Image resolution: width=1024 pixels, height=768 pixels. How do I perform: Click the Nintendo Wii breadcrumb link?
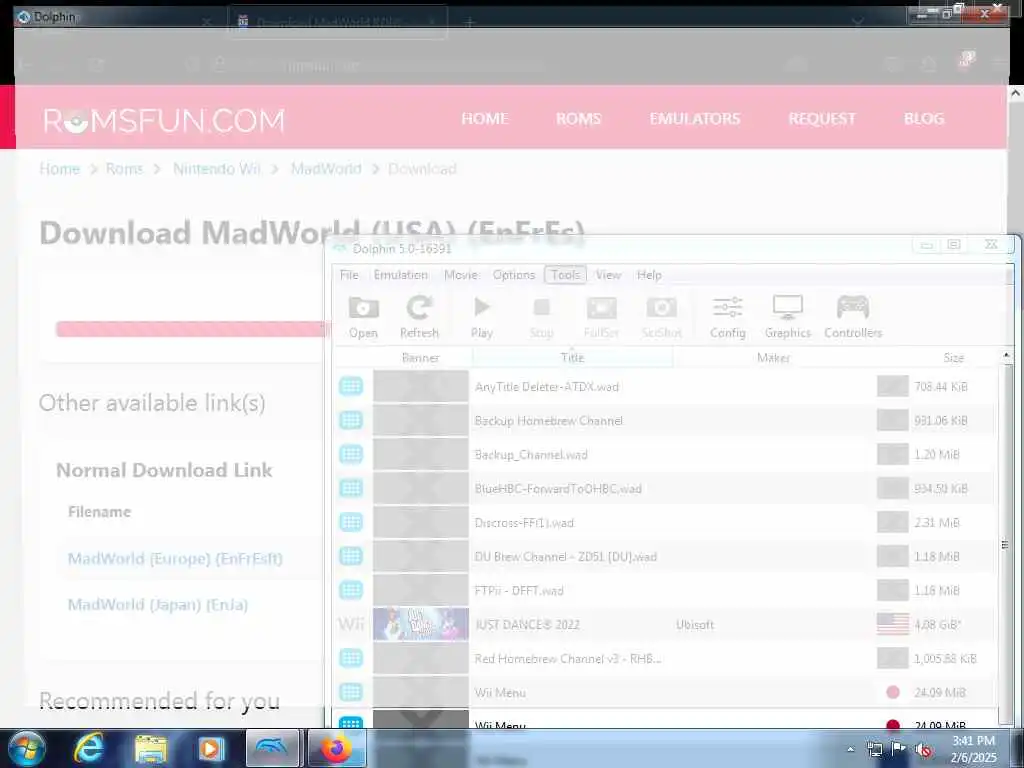tap(217, 169)
